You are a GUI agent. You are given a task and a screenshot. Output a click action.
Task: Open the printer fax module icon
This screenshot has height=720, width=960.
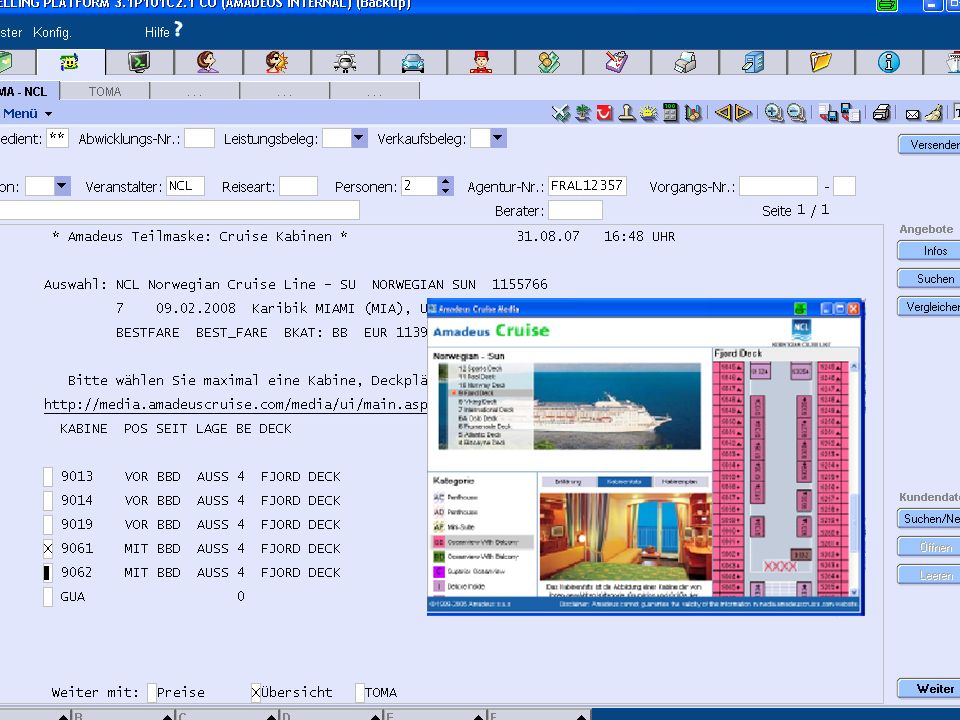(x=684, y=62)
